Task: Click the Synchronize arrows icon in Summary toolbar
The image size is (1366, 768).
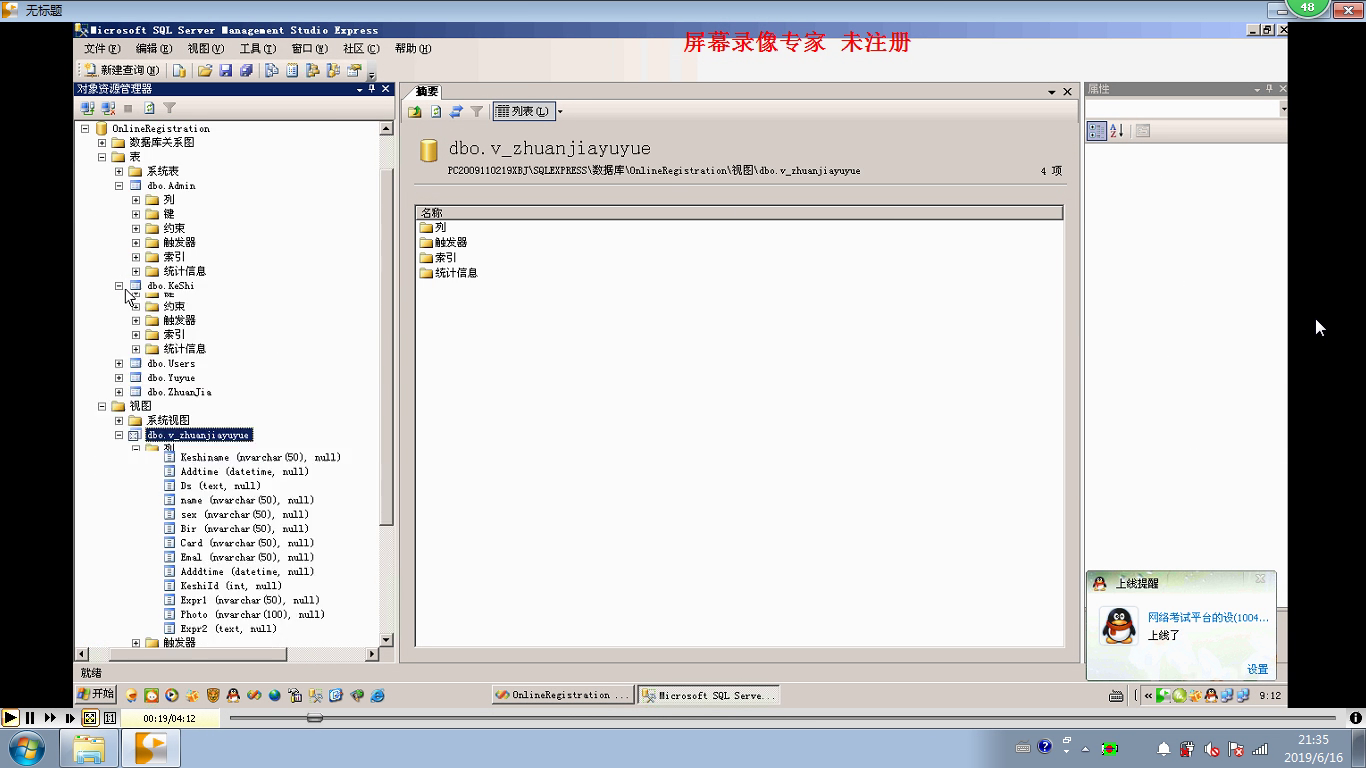Action: (x=457, y=111)
